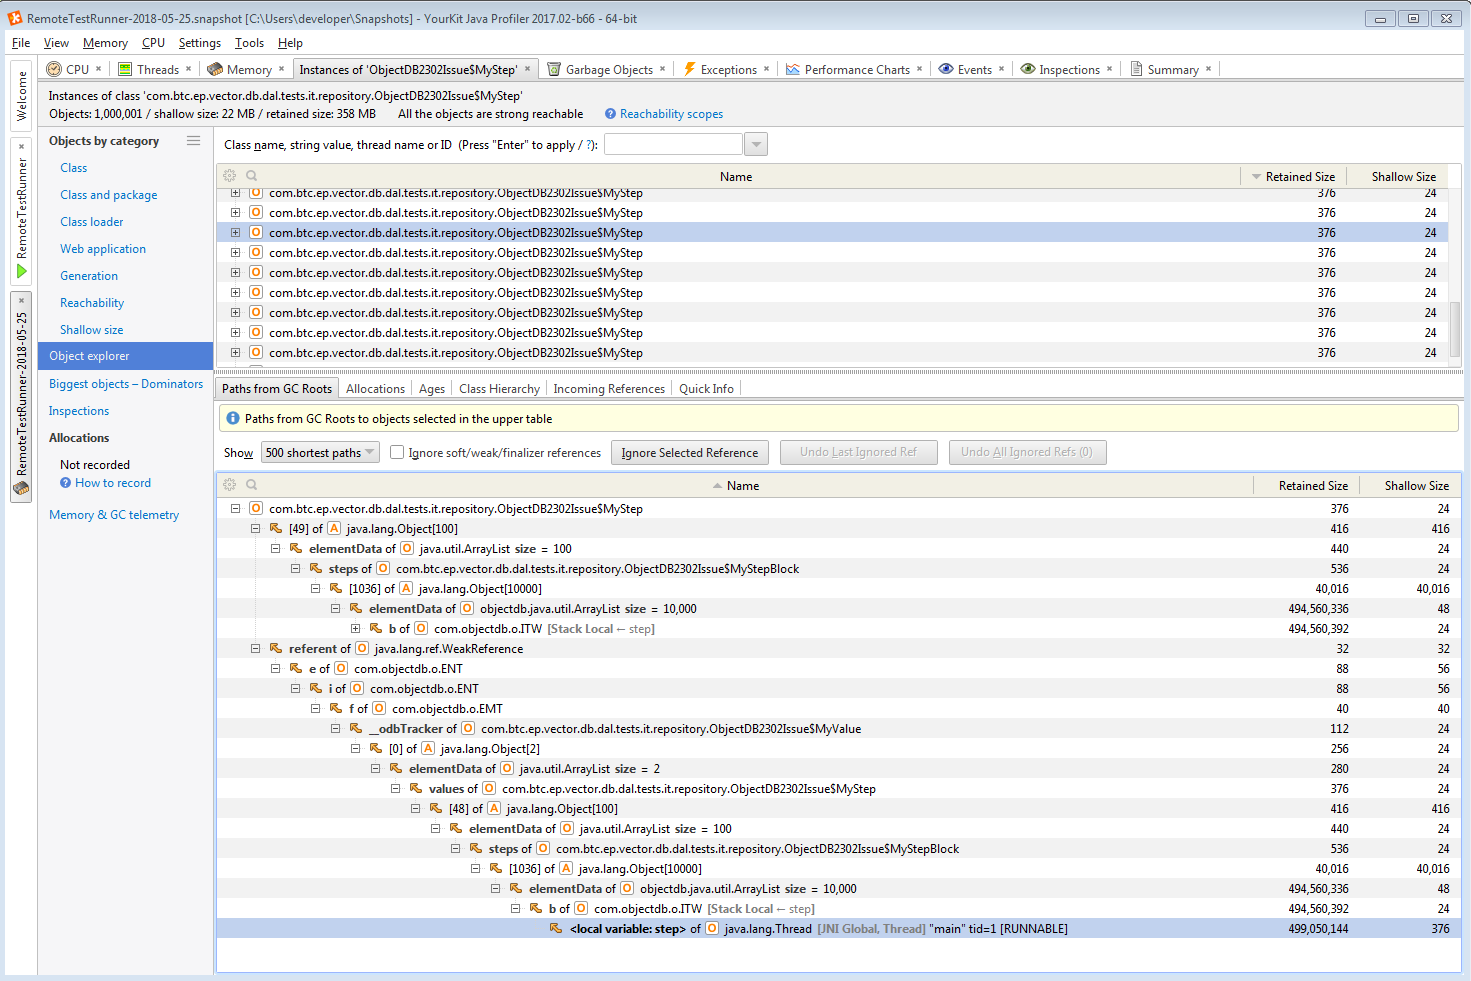The width and height of the screenshot is (1471, 981).
Task: Click the CPU tab clock icon
Action: 54,69
